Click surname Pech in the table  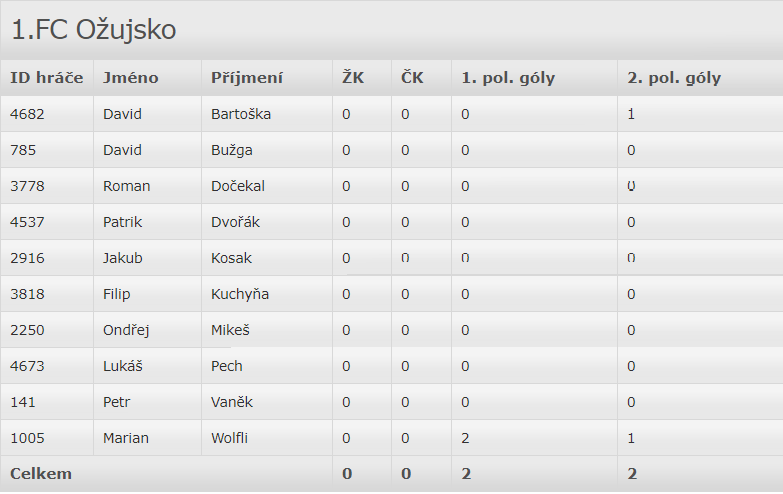coord(227,366)
